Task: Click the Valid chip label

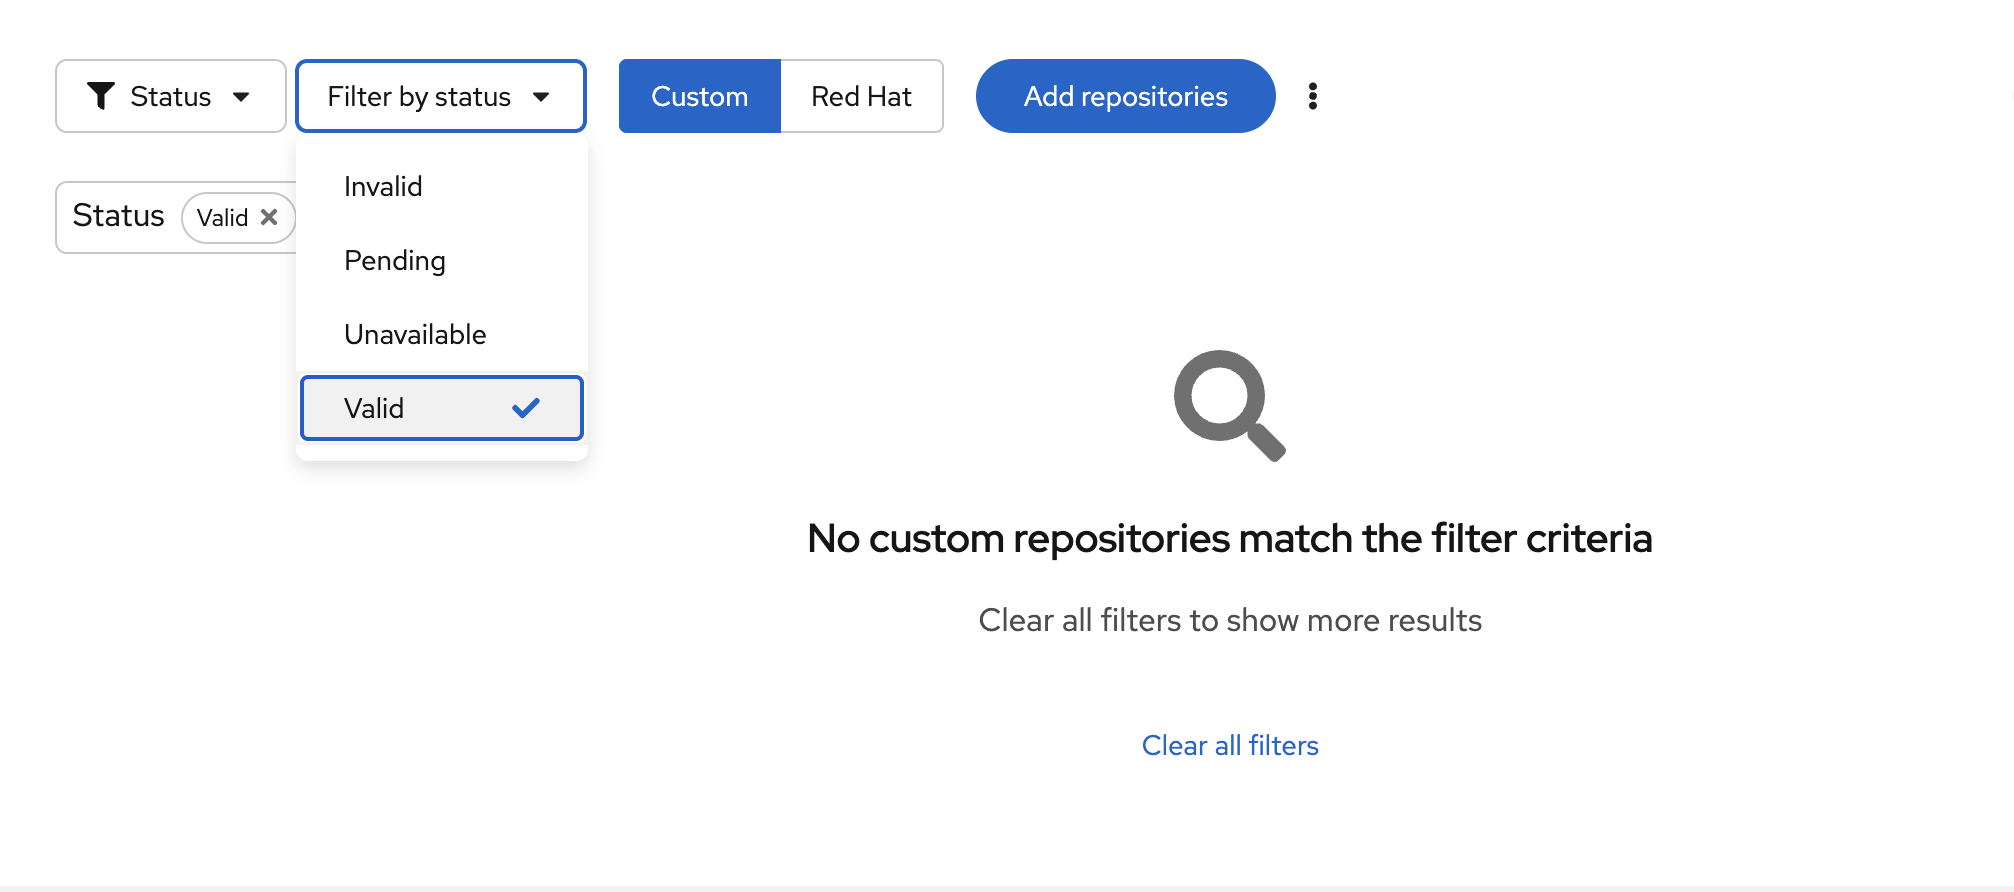Action: coord(222,217)
